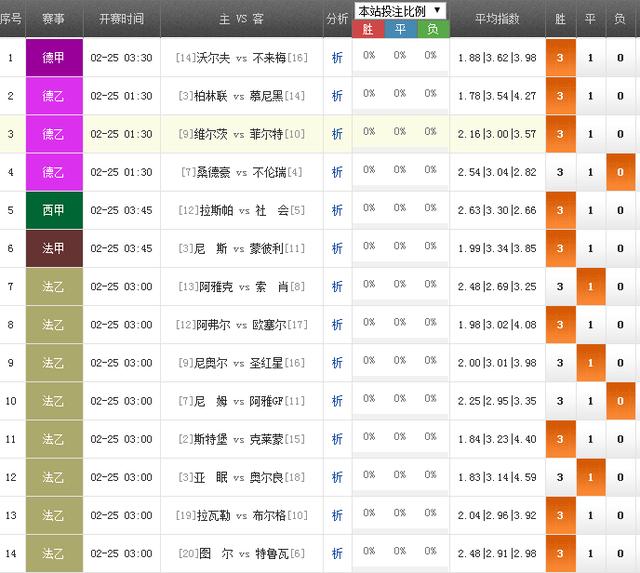This screenshot has height=573, width=640.
Task: Open 析 analysis for 维尔茨 vs 菲尔特
Action: point(337,134)
